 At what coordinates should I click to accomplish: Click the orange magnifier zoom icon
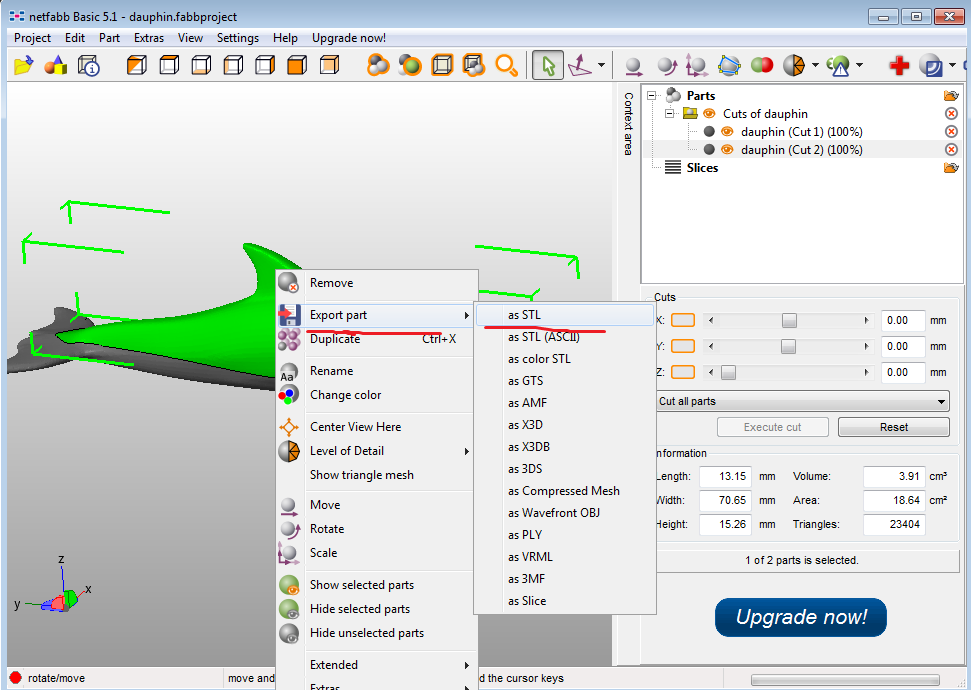[x=506, y=65]
